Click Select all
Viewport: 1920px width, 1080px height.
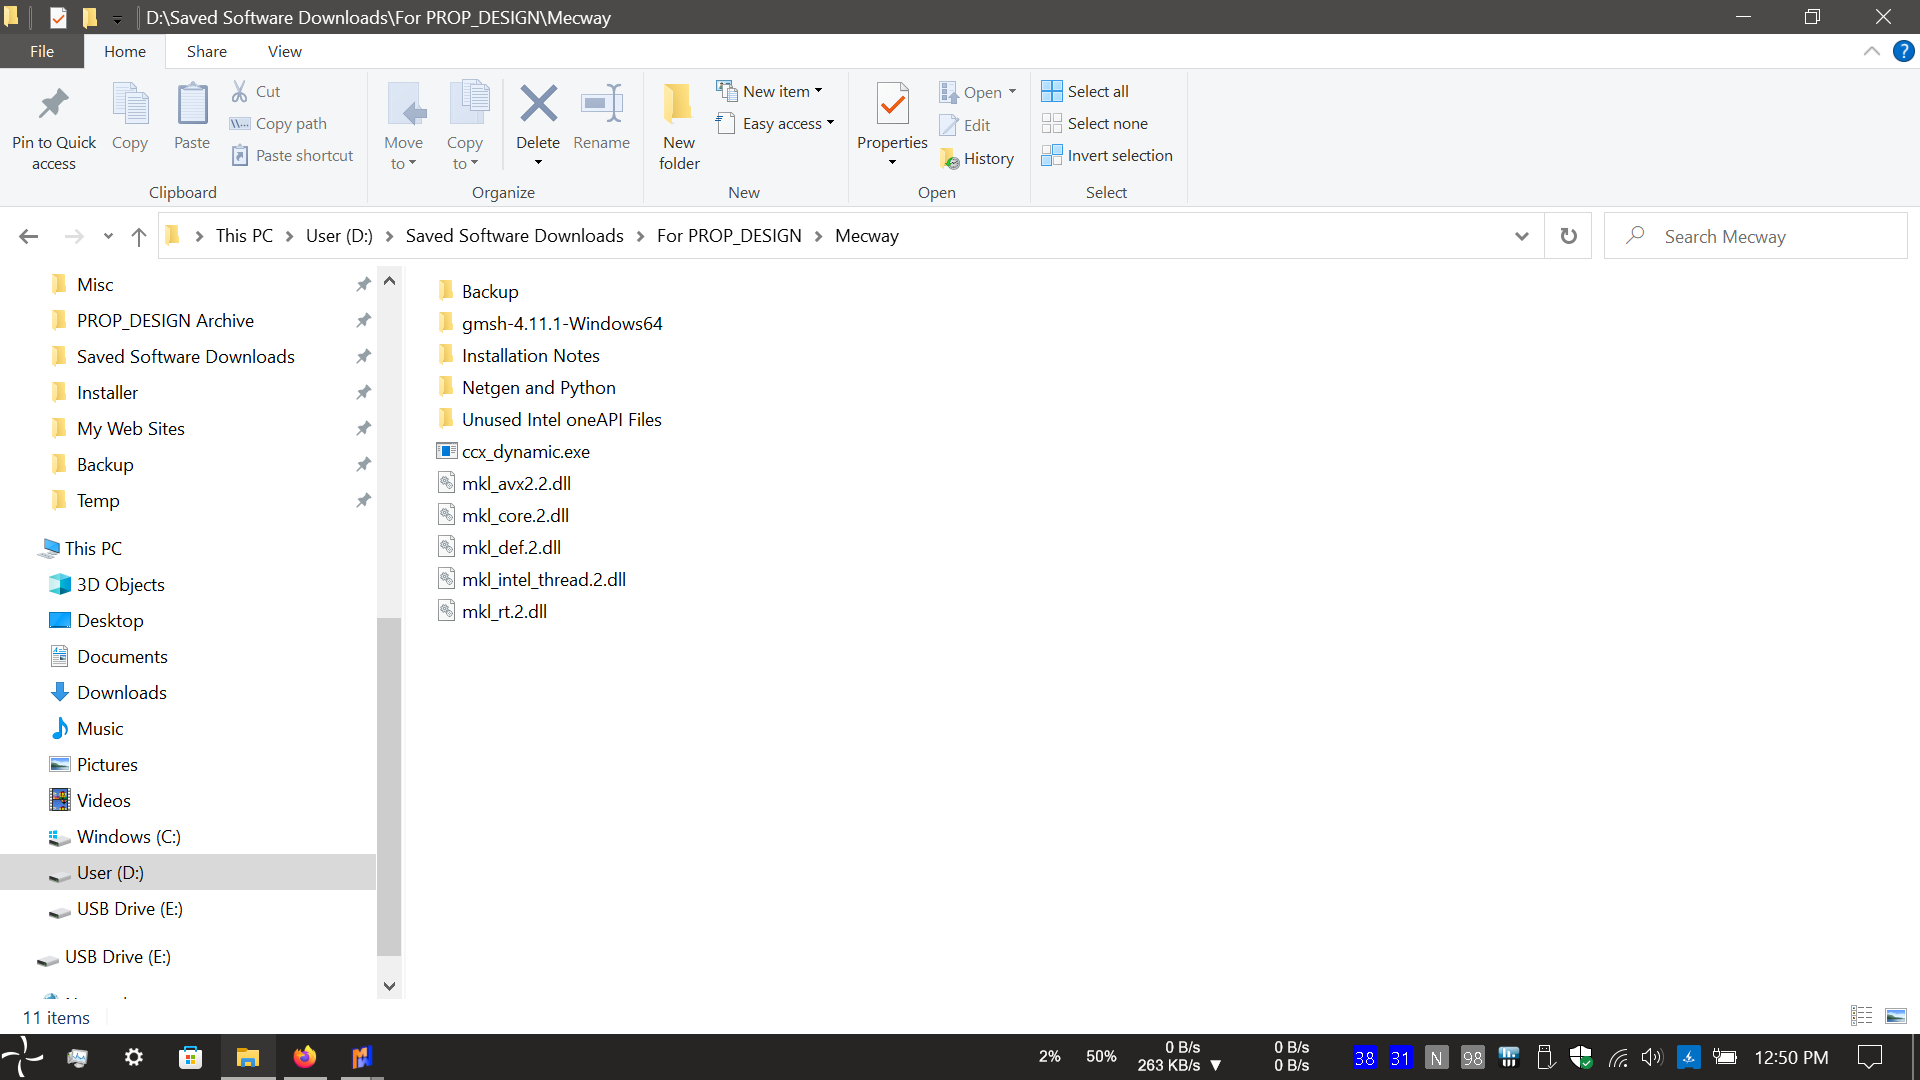tap(1085, 91)
